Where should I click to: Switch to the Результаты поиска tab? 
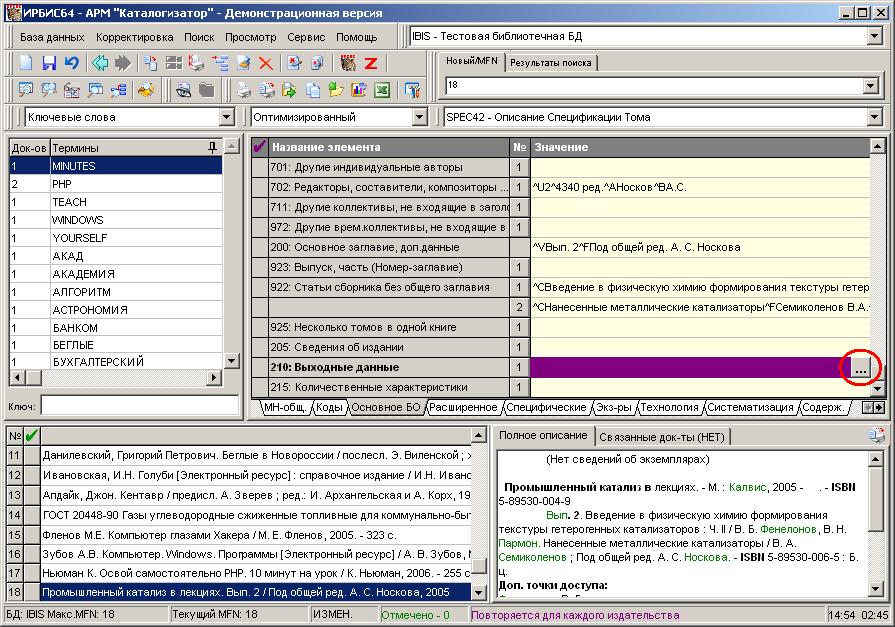549,63
